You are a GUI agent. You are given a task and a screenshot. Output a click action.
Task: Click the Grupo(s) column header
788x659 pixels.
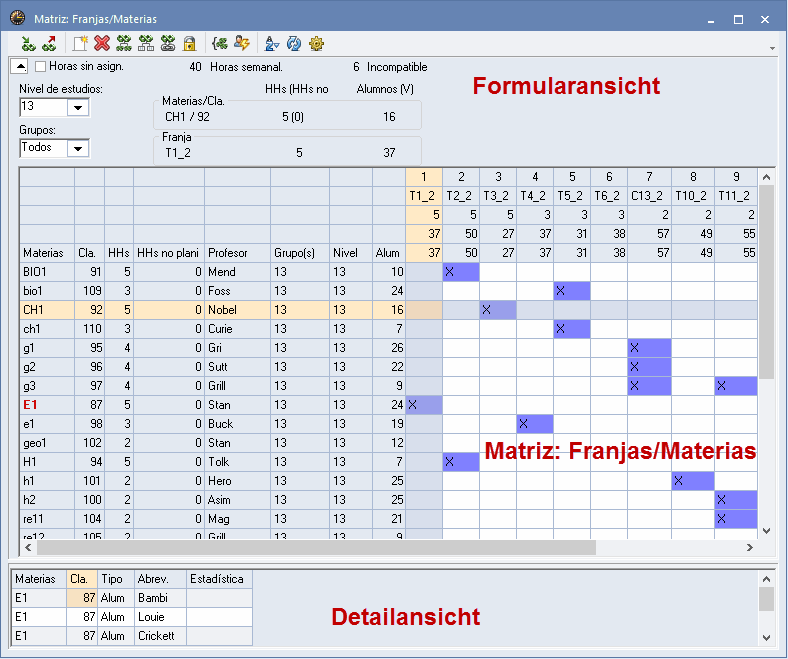300,253
